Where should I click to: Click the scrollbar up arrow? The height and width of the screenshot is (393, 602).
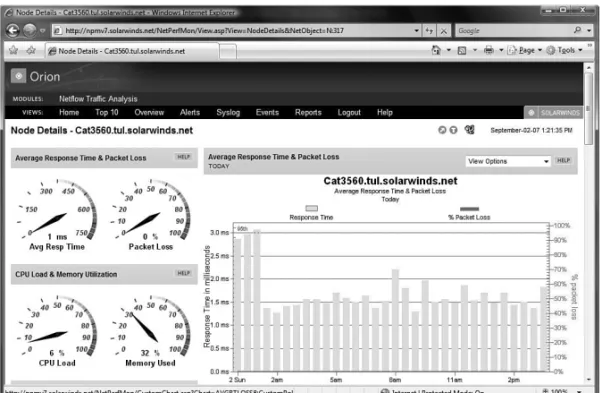coord(589,67)
